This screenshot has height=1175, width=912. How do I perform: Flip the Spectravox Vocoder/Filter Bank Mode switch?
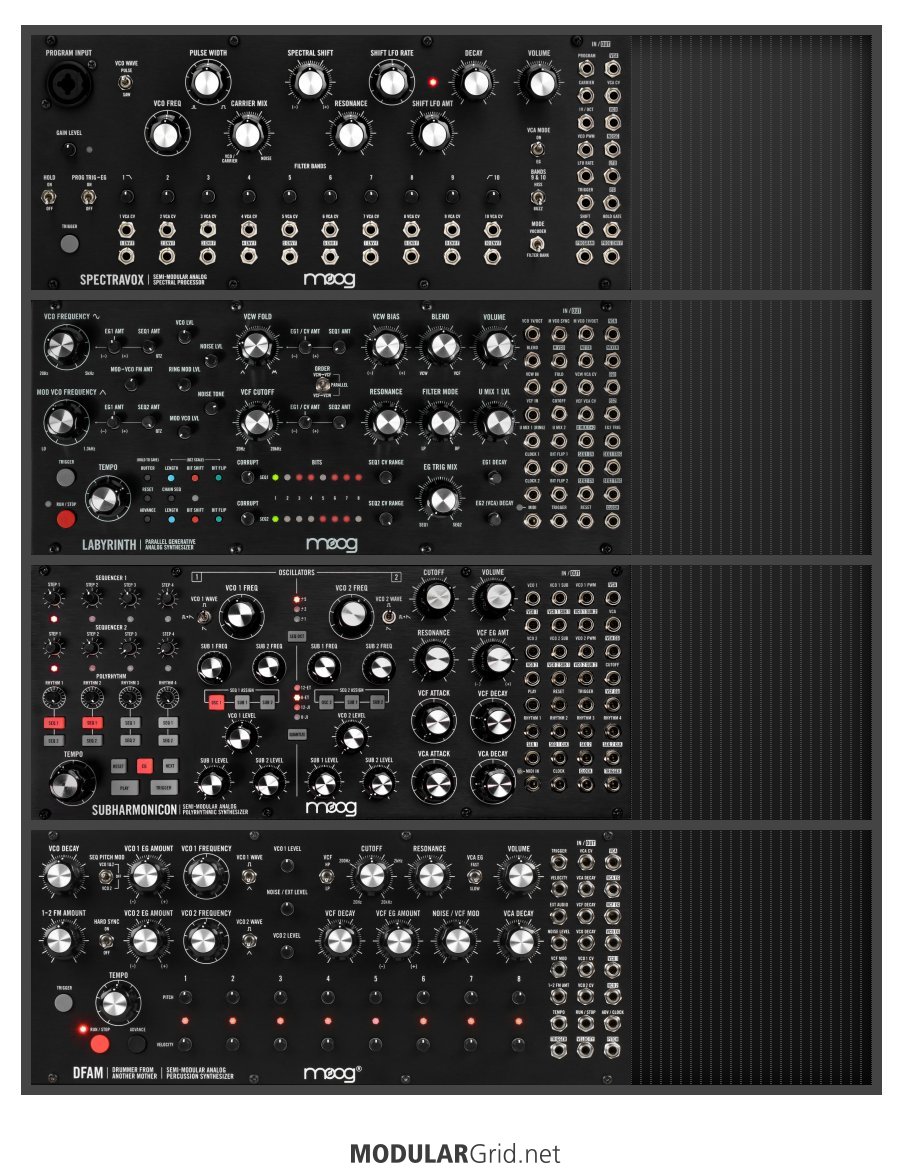pos(537,243)
